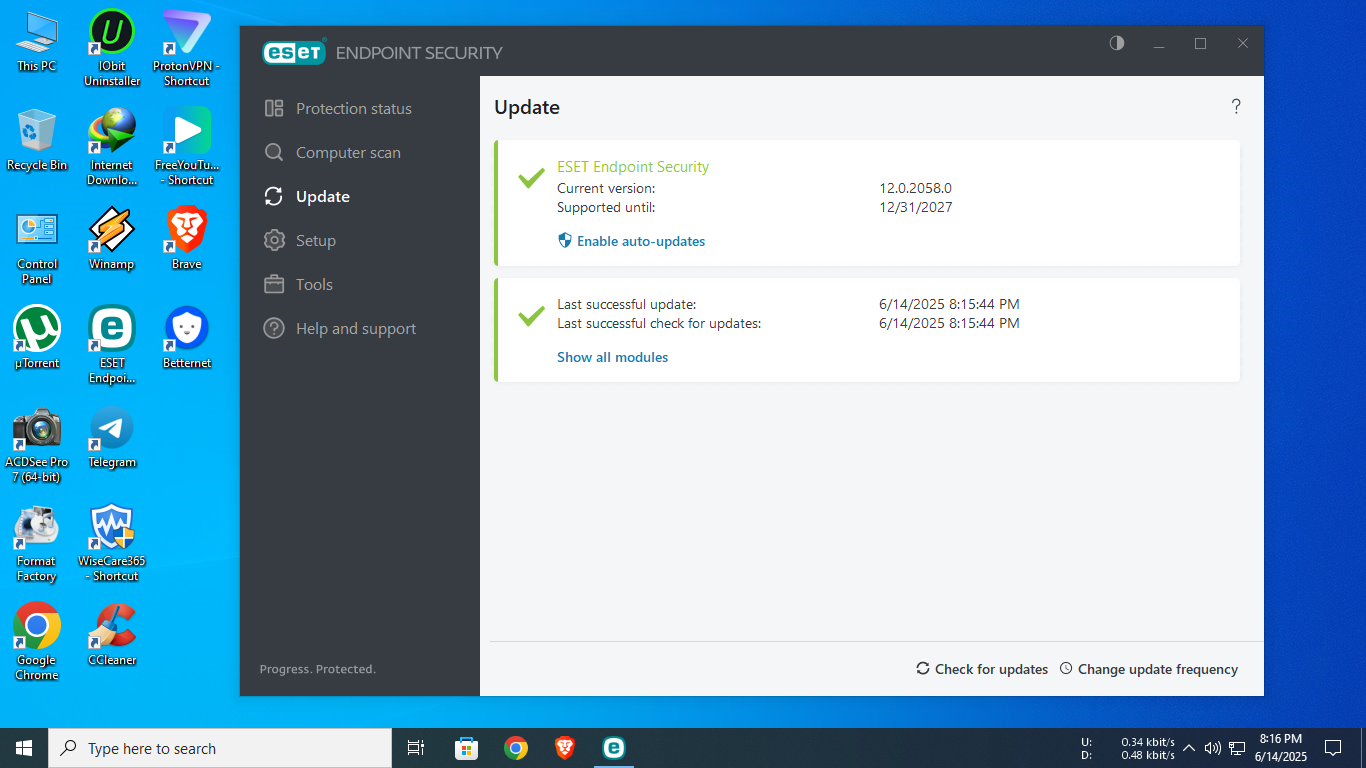1366x768 pixels.
Task: Select Telegram desktop icon
Action: (x=112, y=438)
